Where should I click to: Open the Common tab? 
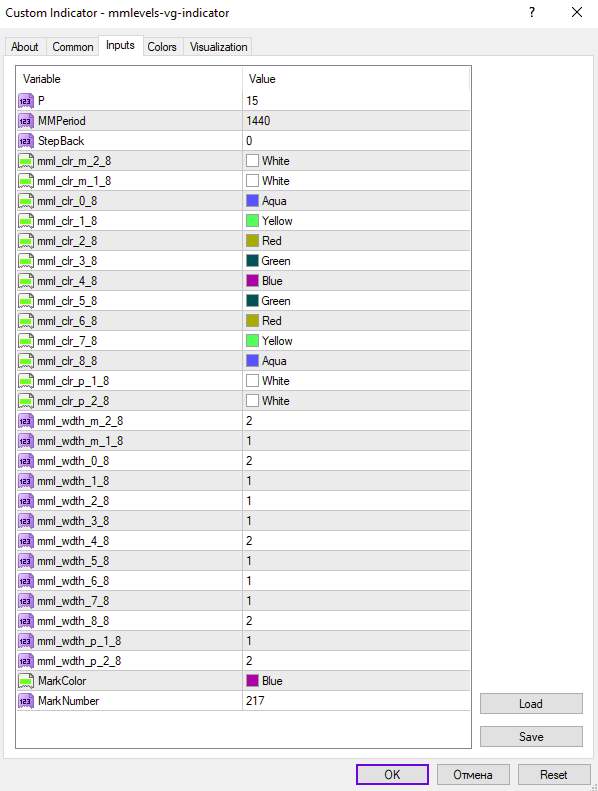pos(73,47)
